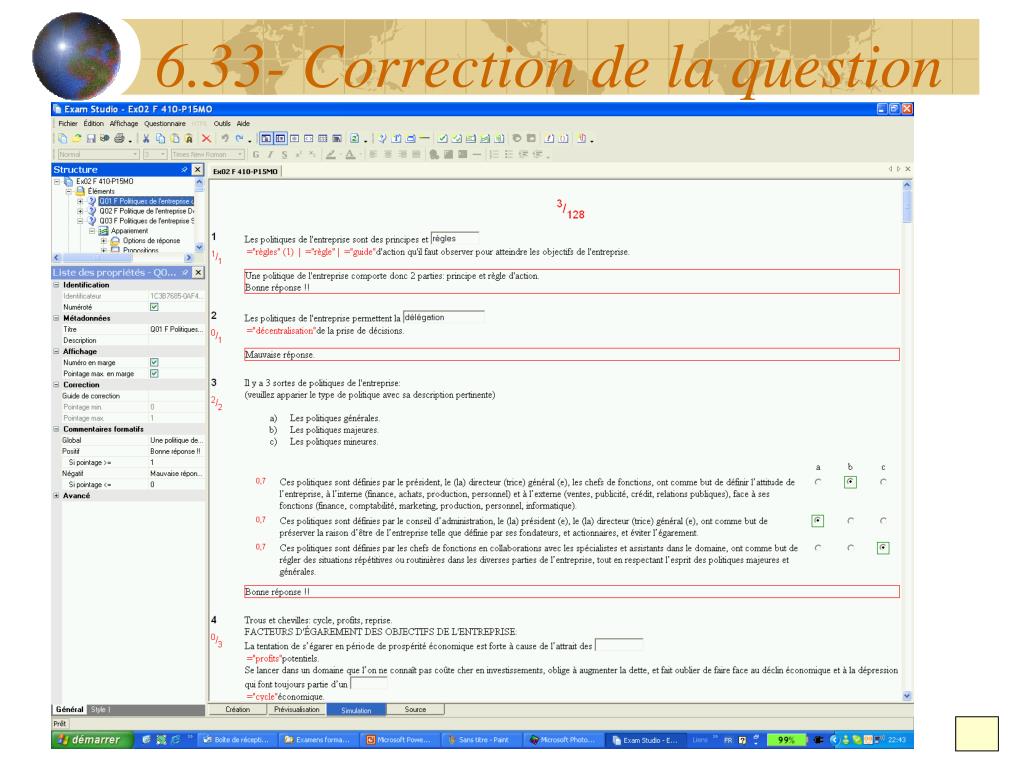Switch to the Prévisualisation tab

(297, 710)
